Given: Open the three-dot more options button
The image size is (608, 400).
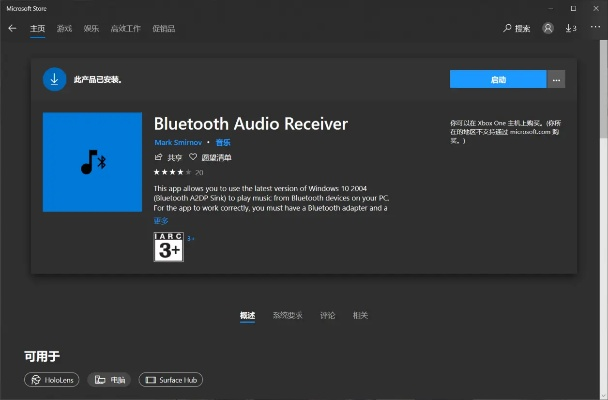Looking at the screenshot, I should (557, 79).
